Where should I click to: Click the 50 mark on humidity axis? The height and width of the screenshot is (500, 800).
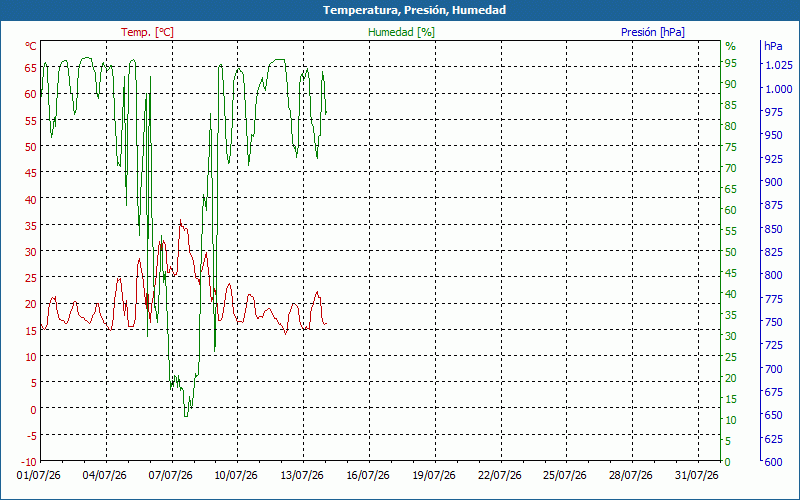tap(731, 252)
